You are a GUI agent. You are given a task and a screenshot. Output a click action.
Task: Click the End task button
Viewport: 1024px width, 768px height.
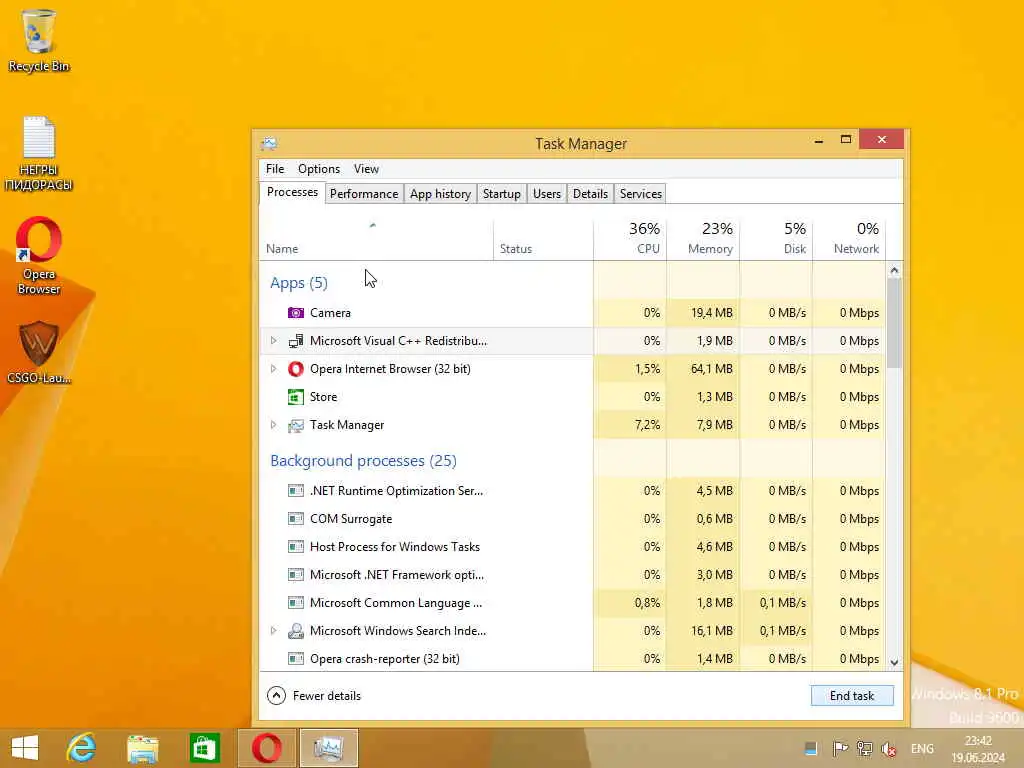click(x=852, y=696)
